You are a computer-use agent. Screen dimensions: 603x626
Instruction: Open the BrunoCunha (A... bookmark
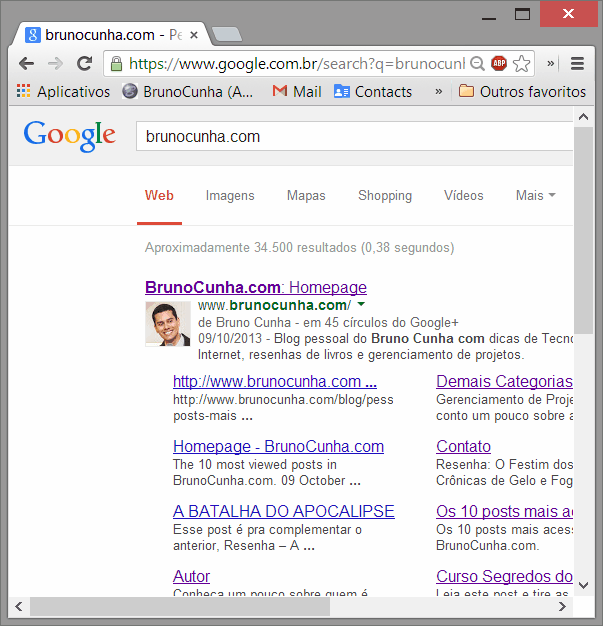[187, 92]
